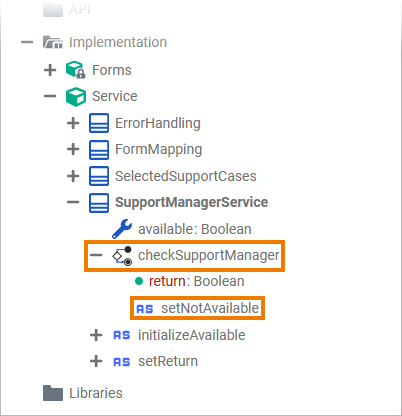The width and height of the screenshot is (402, 416).
Task: Collapse the Implementation folder
Action: click(x=27, y=42)
